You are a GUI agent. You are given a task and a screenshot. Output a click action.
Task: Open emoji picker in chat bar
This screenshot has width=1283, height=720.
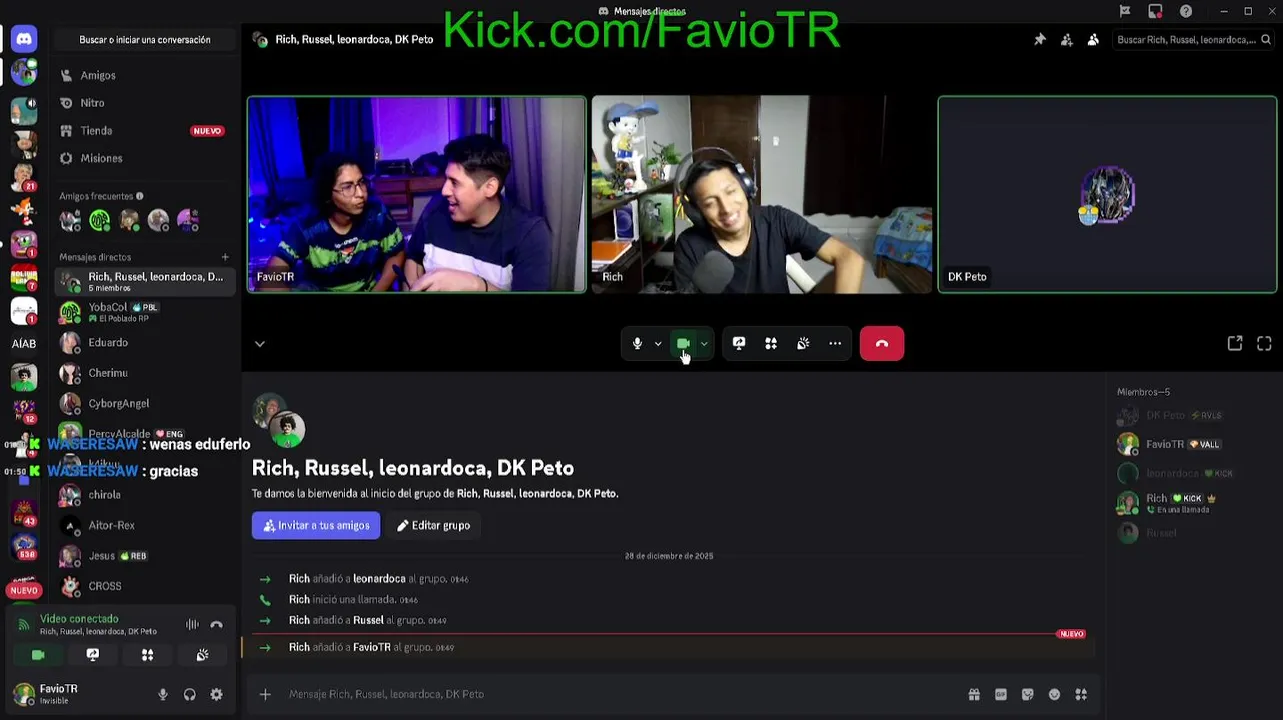[x=1054, y=694]
